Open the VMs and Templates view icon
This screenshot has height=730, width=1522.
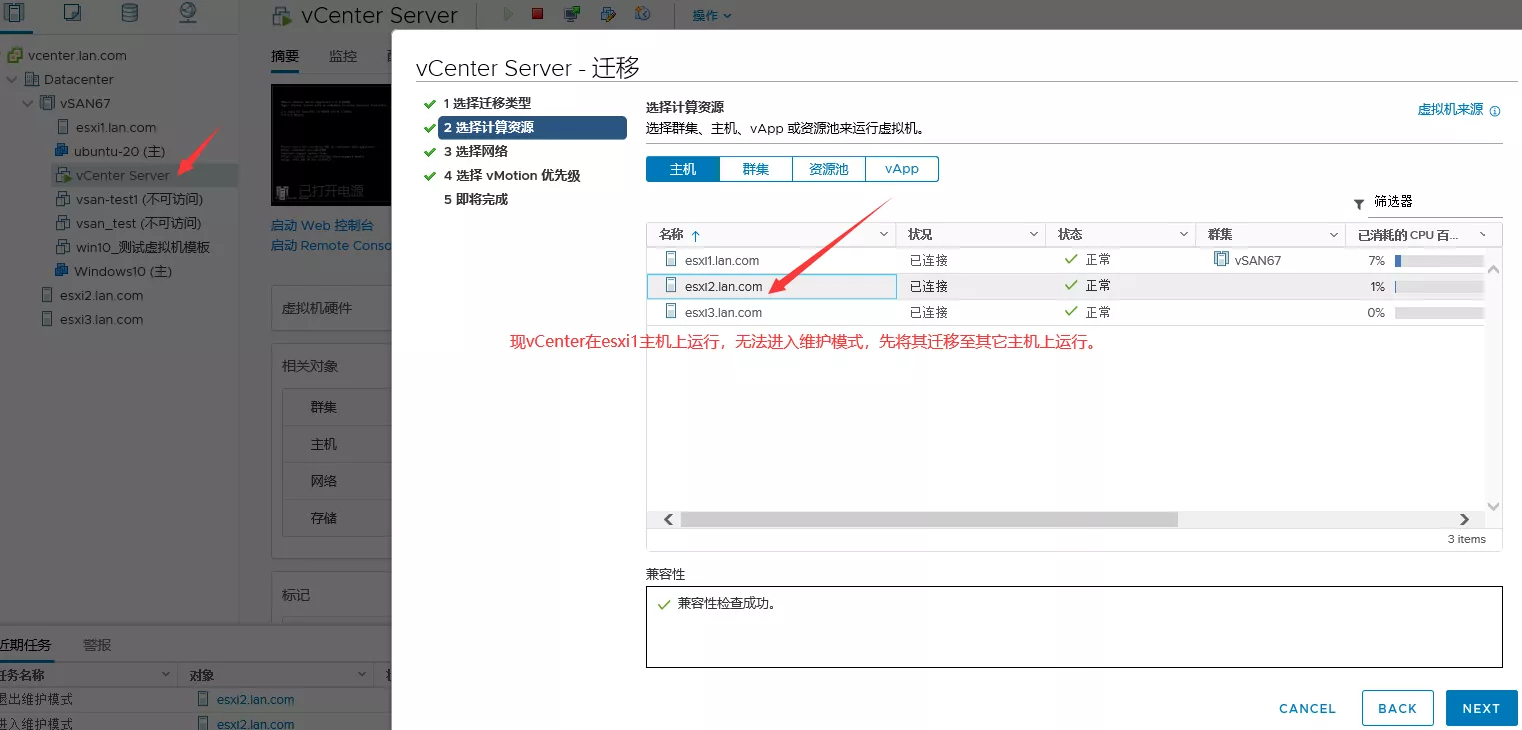pos(72,13)
